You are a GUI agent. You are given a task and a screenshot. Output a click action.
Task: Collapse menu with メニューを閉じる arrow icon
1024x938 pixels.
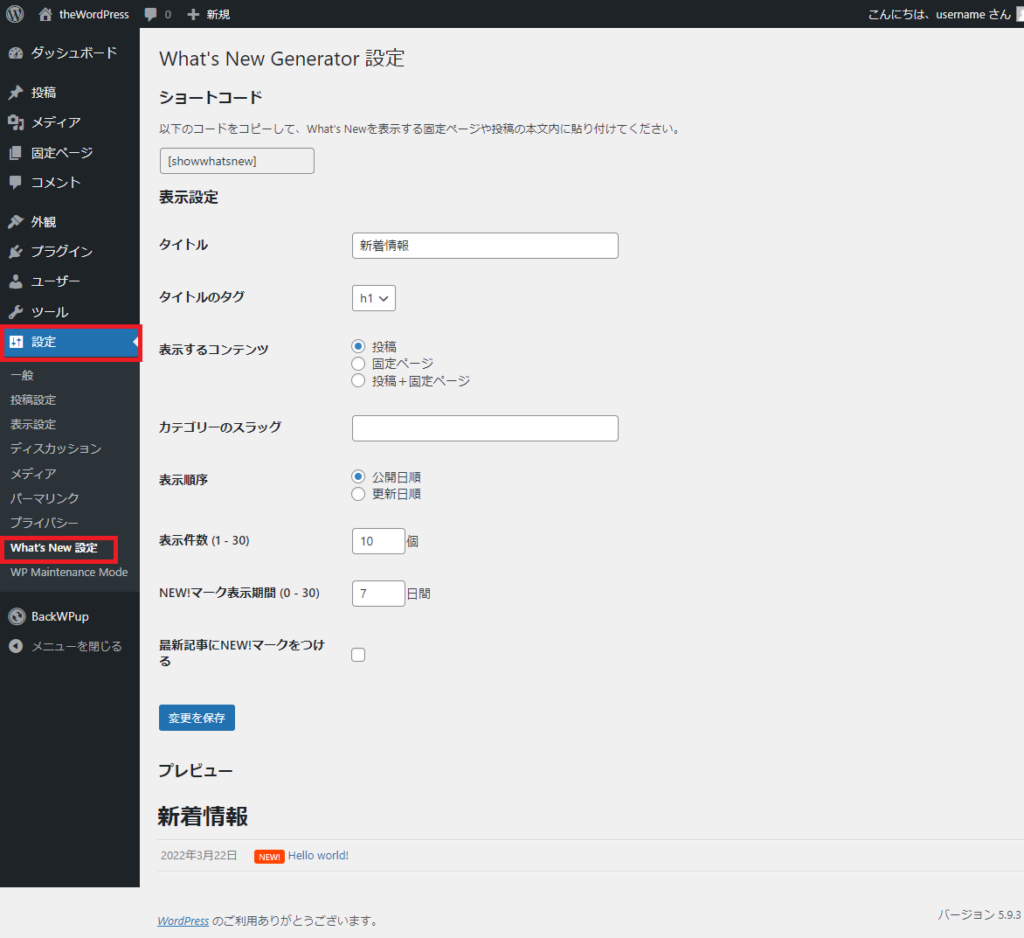click(16, 646)
